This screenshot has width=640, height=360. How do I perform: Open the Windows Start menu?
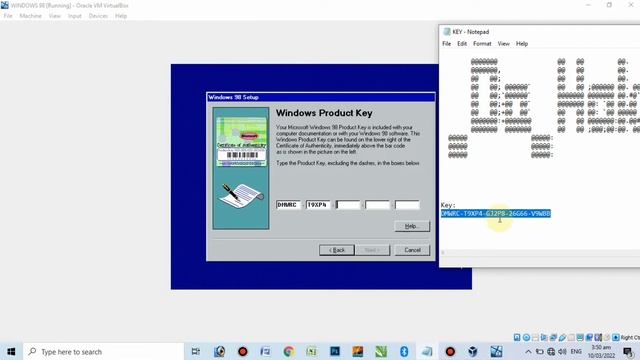point(11,351)
